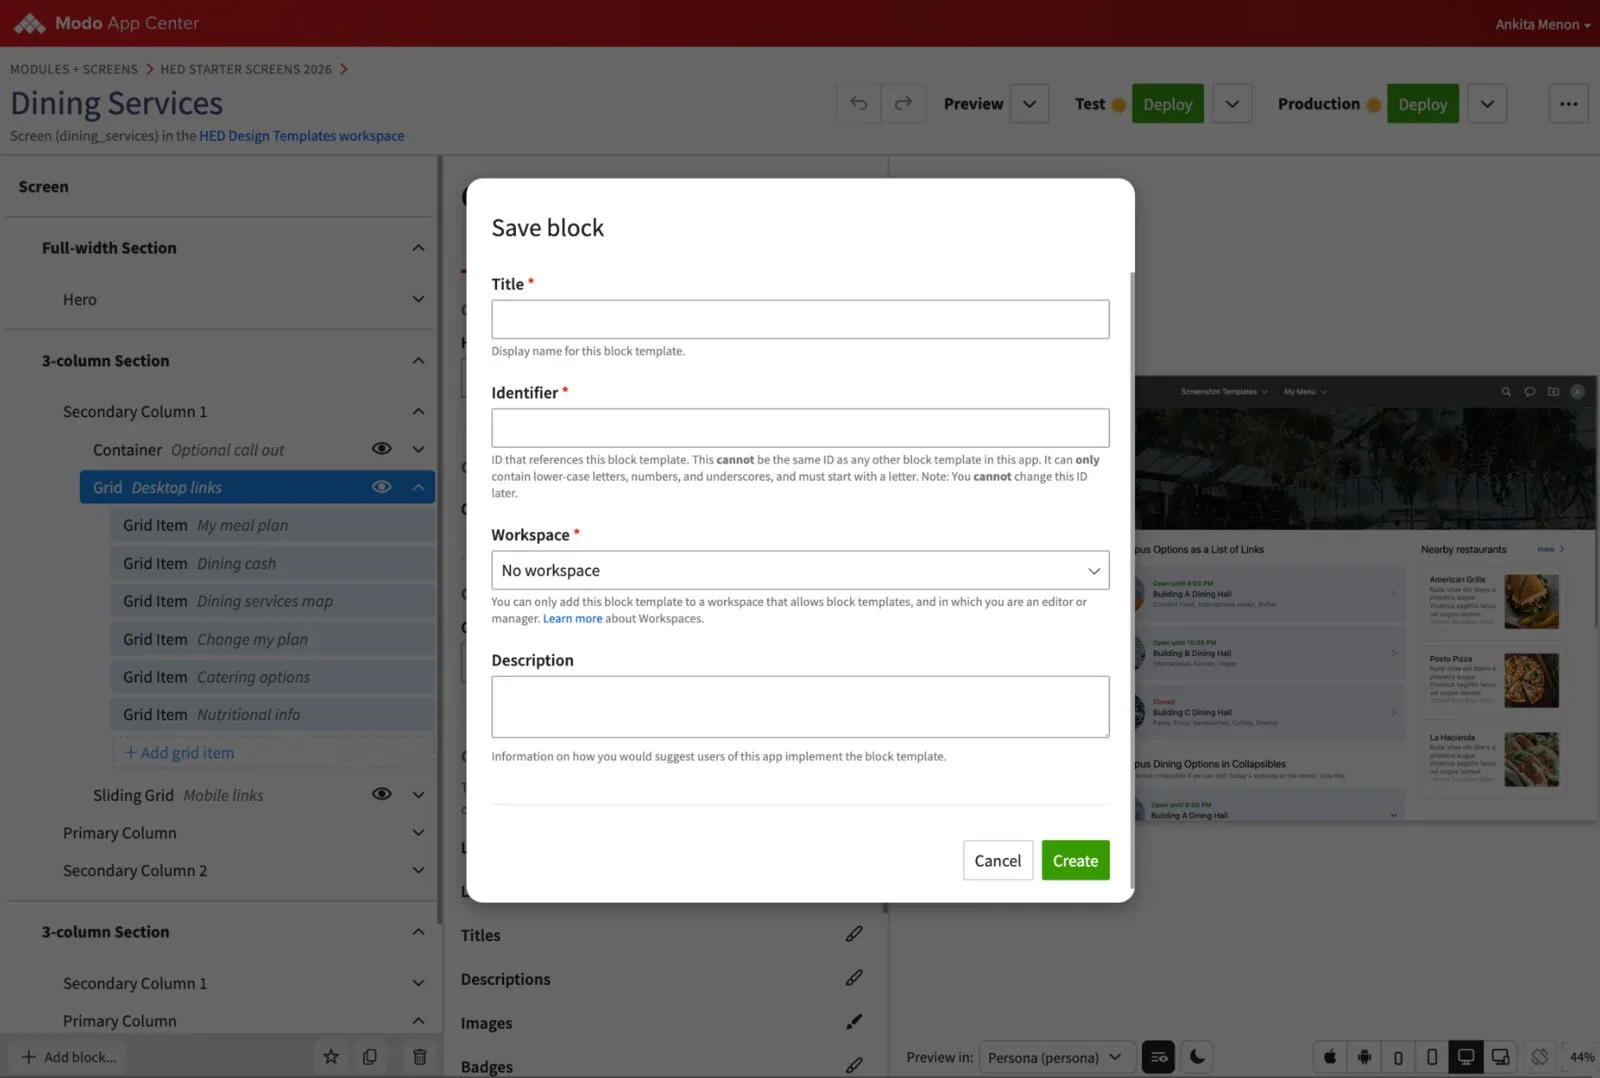The height and width of the screenshot is (1078, 1600).
Task: Open MODULES + SCREENS breadcrumb
Action: pyautogui.click(x=74, y=69)
